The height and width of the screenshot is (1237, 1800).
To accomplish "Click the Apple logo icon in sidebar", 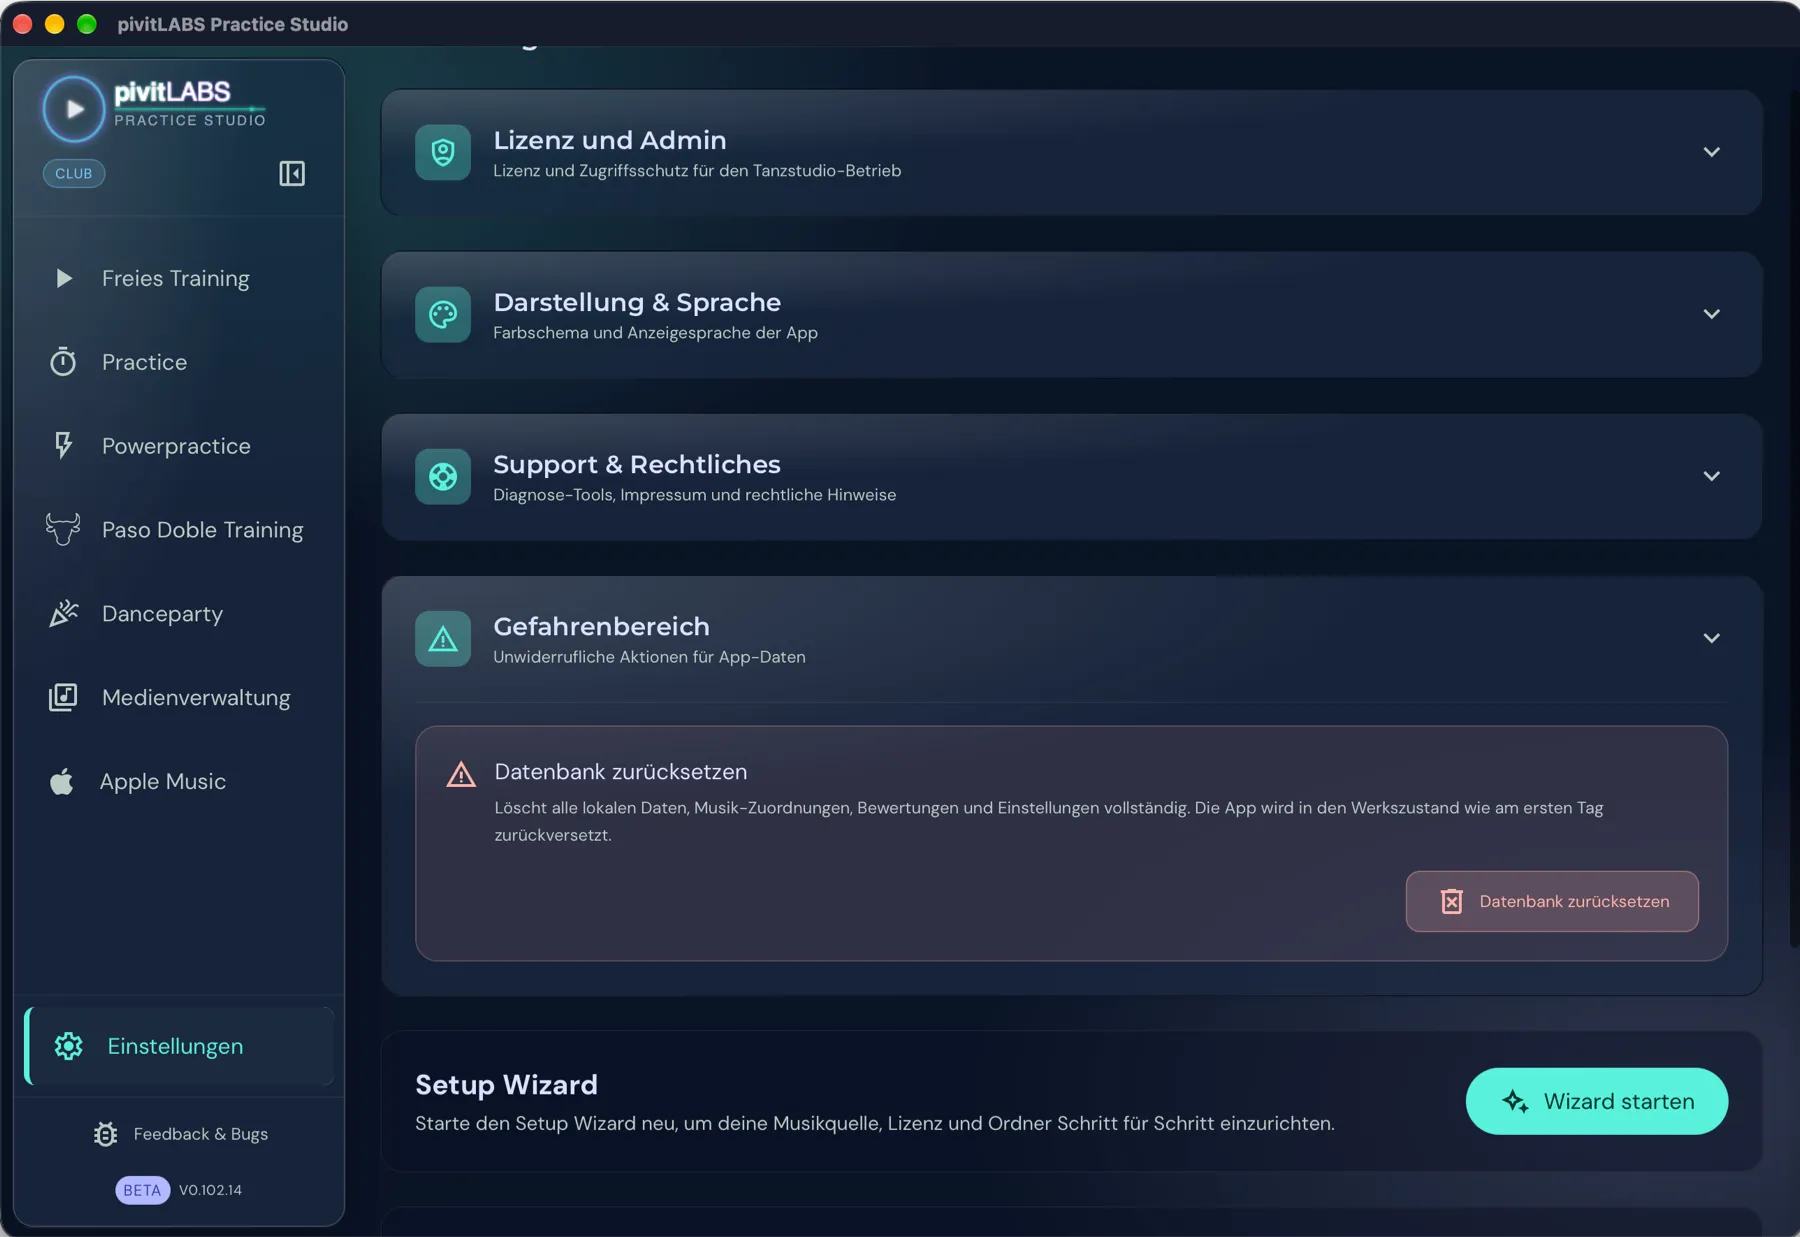I will pyautogui.click(x=62, y=781).
